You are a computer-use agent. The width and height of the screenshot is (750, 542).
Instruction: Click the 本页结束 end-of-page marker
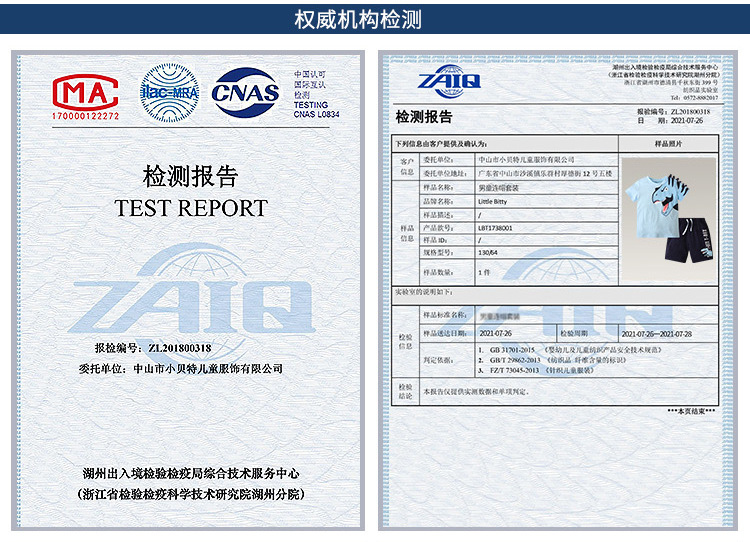tap(691, 411)
